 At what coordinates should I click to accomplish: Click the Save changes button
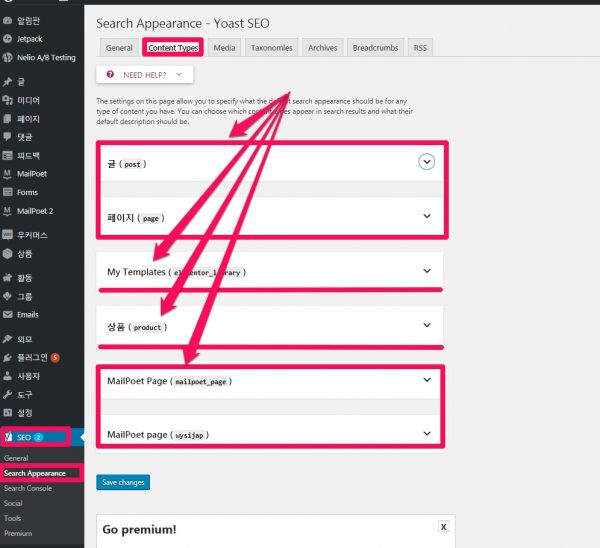(x=123, y=482)
